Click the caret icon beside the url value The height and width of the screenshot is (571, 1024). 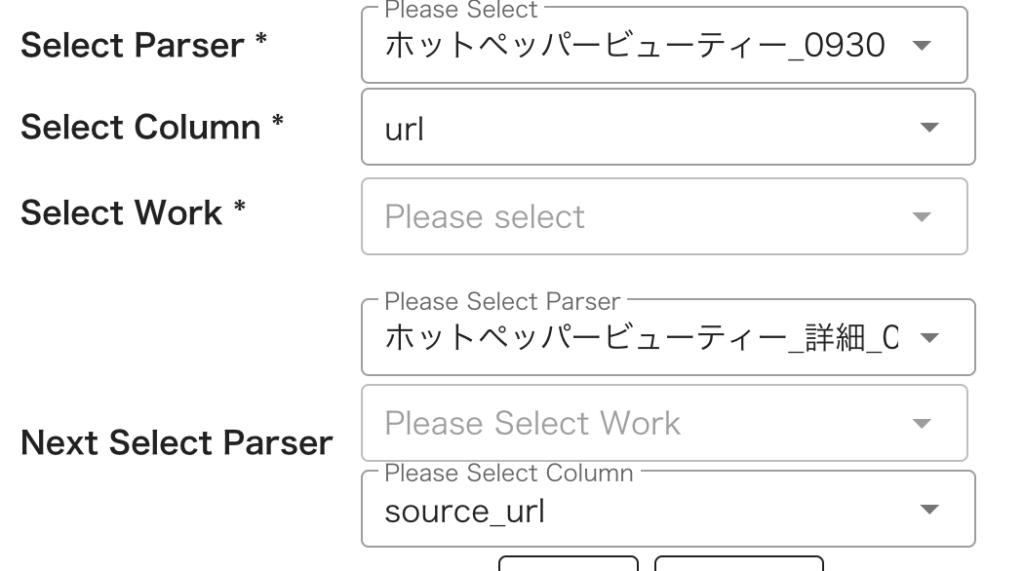coord(929,128)
